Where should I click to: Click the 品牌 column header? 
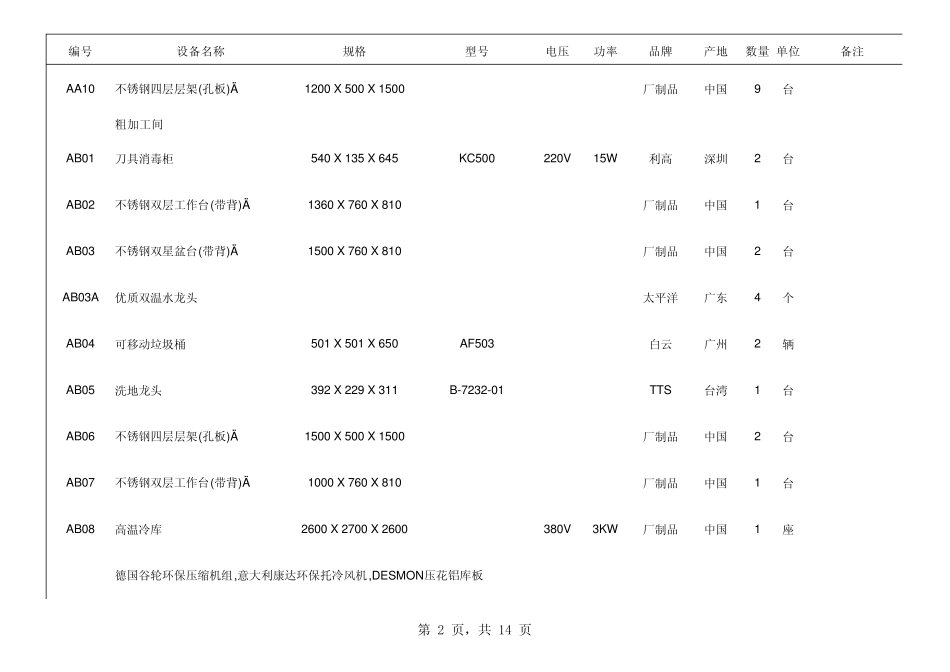660,52
